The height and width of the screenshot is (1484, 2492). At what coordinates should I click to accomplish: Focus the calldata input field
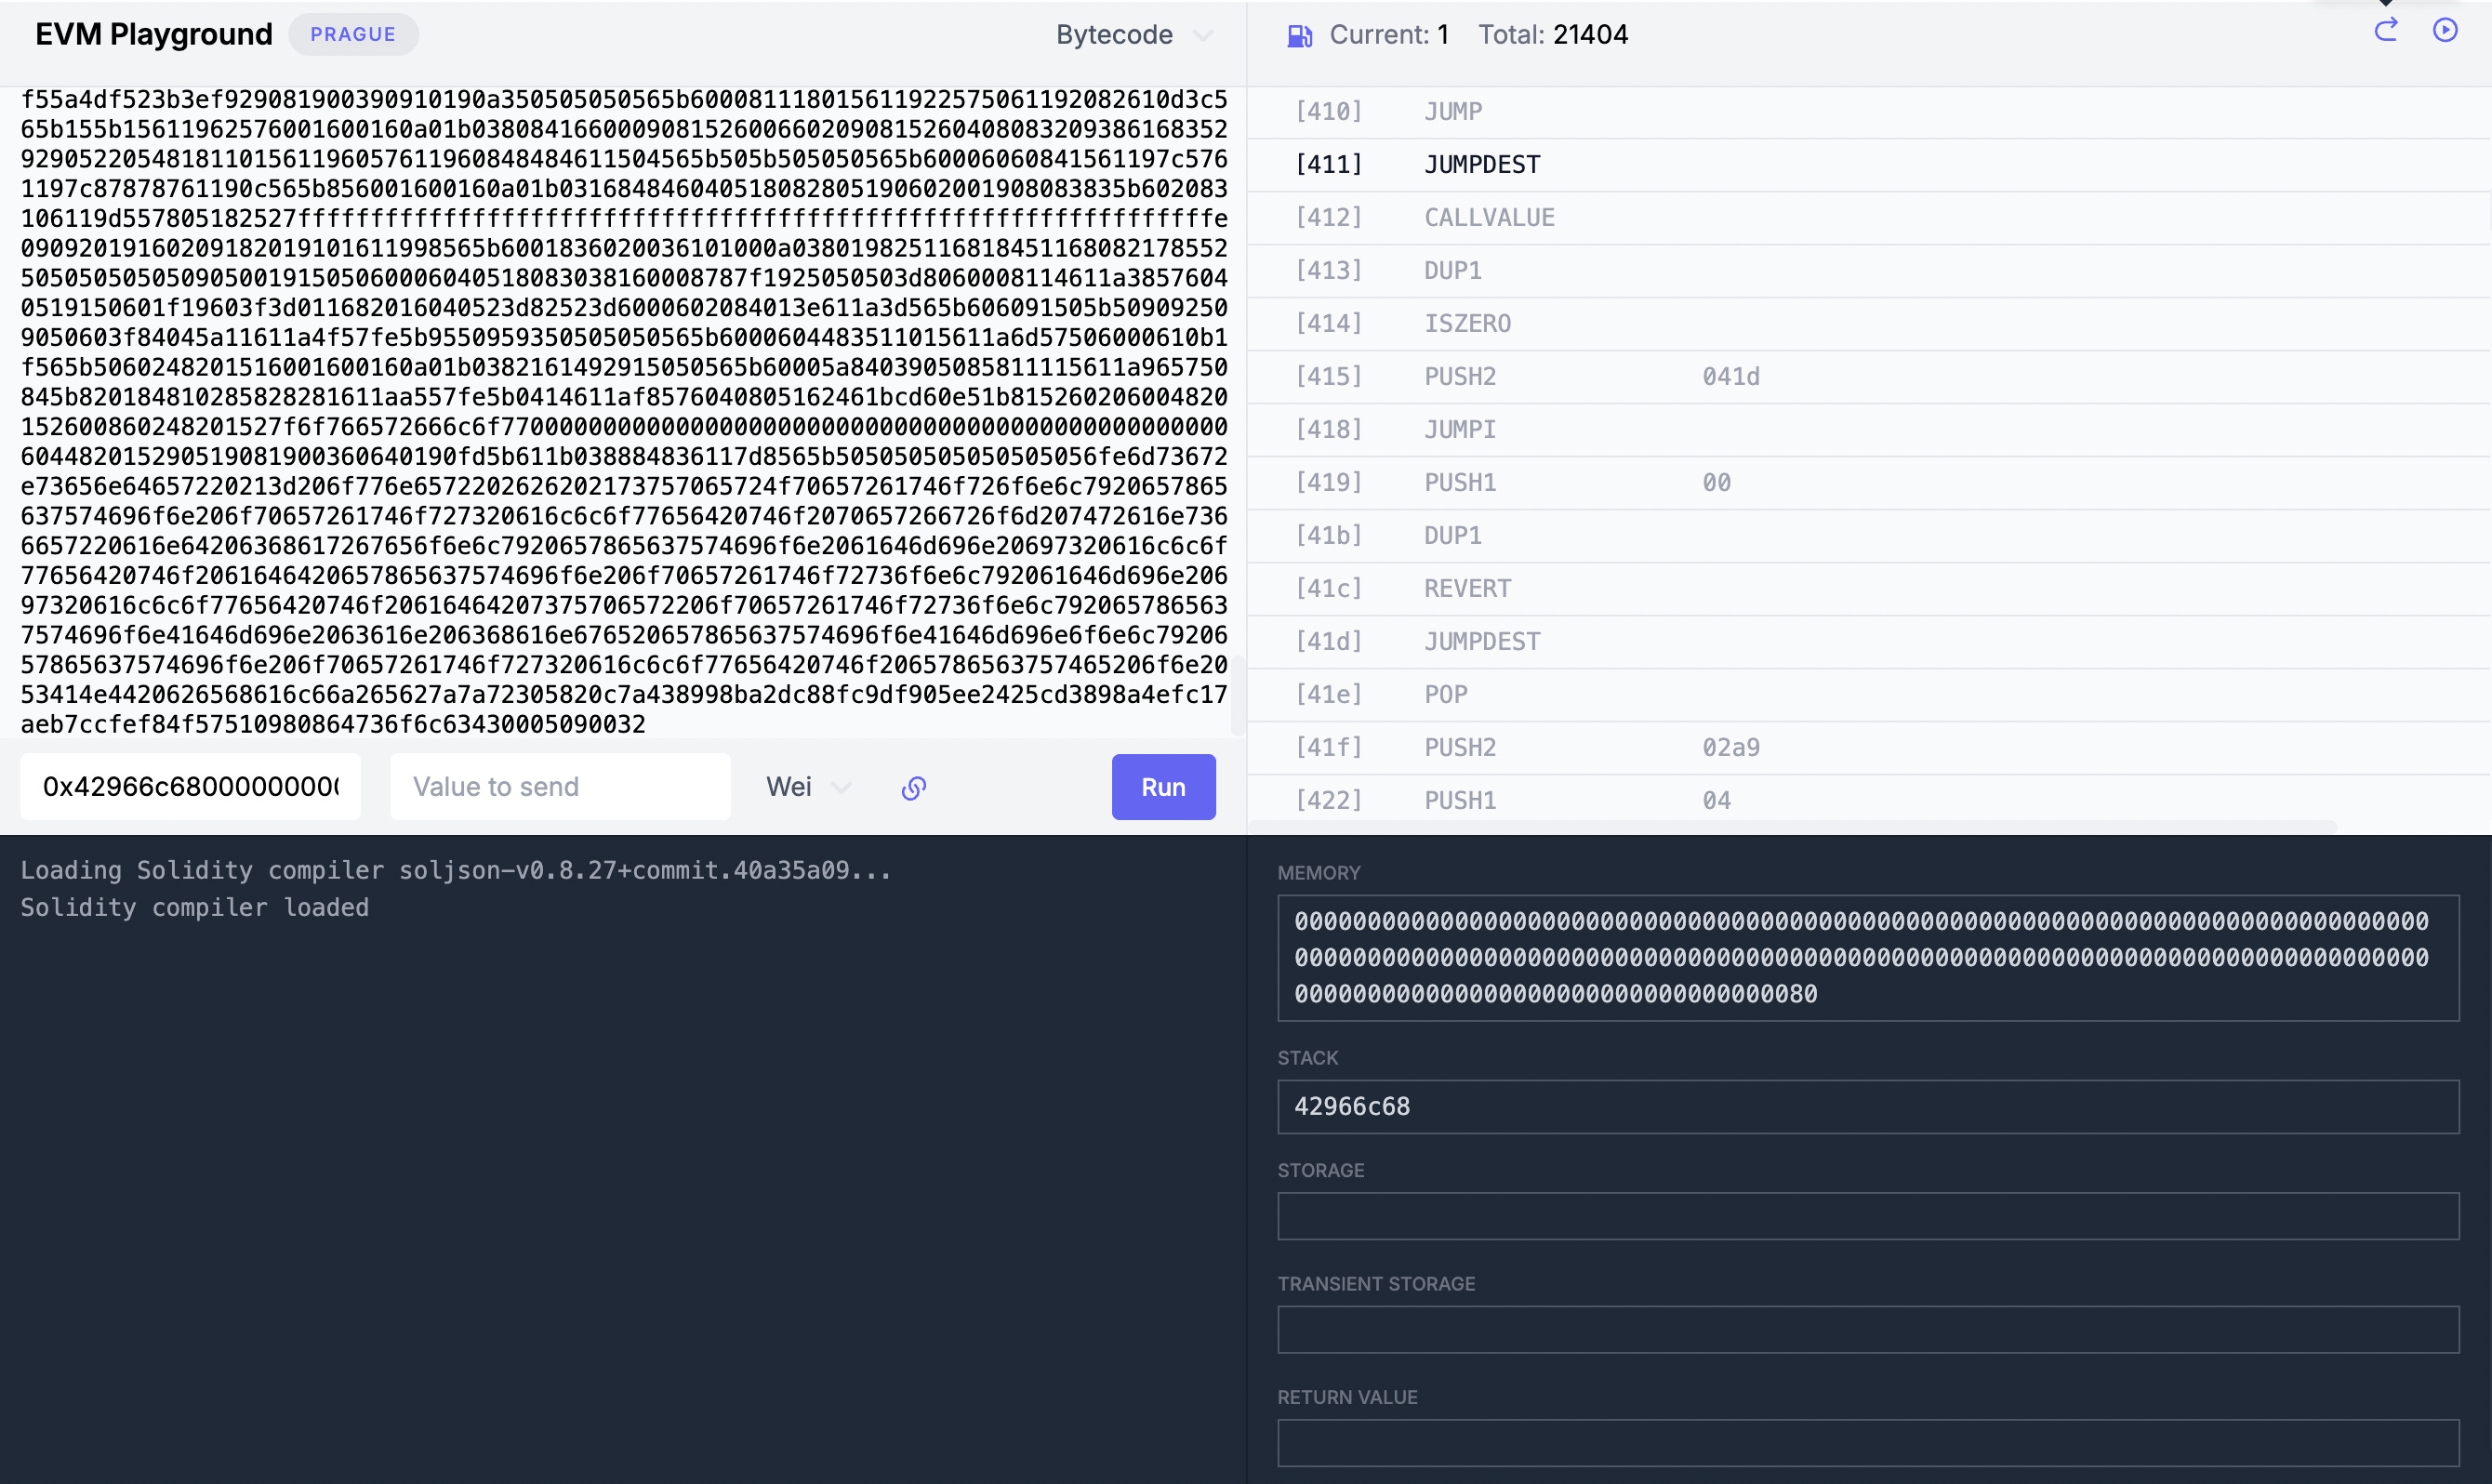click(190, 787)
